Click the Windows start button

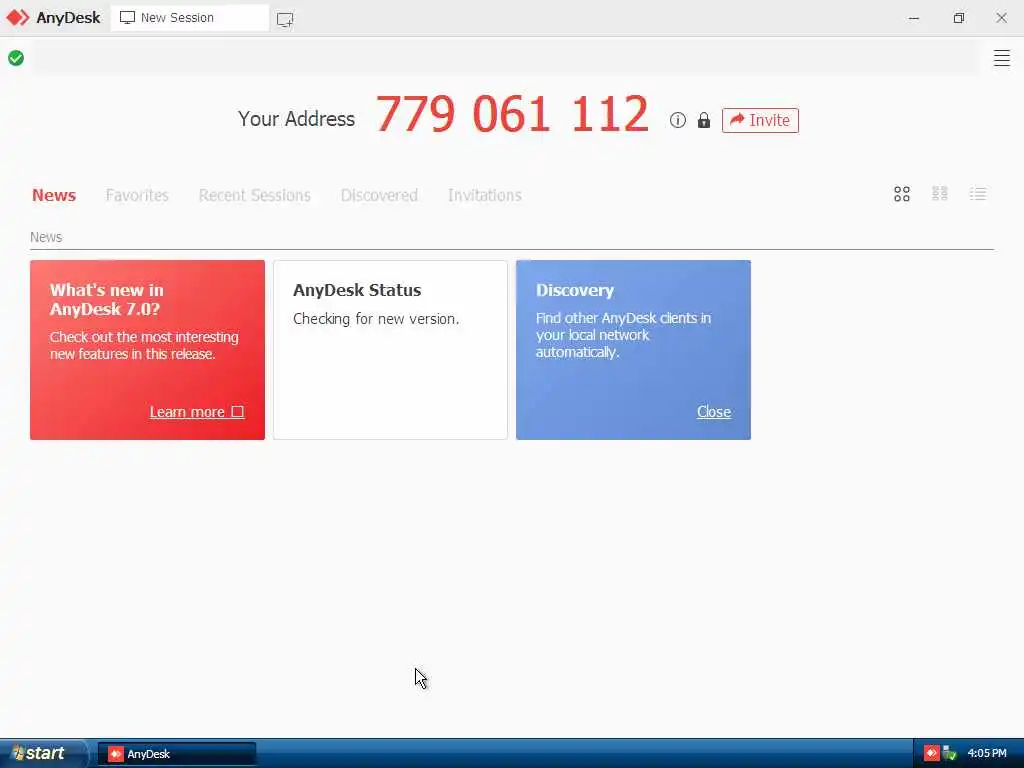[x=43, y=753]
